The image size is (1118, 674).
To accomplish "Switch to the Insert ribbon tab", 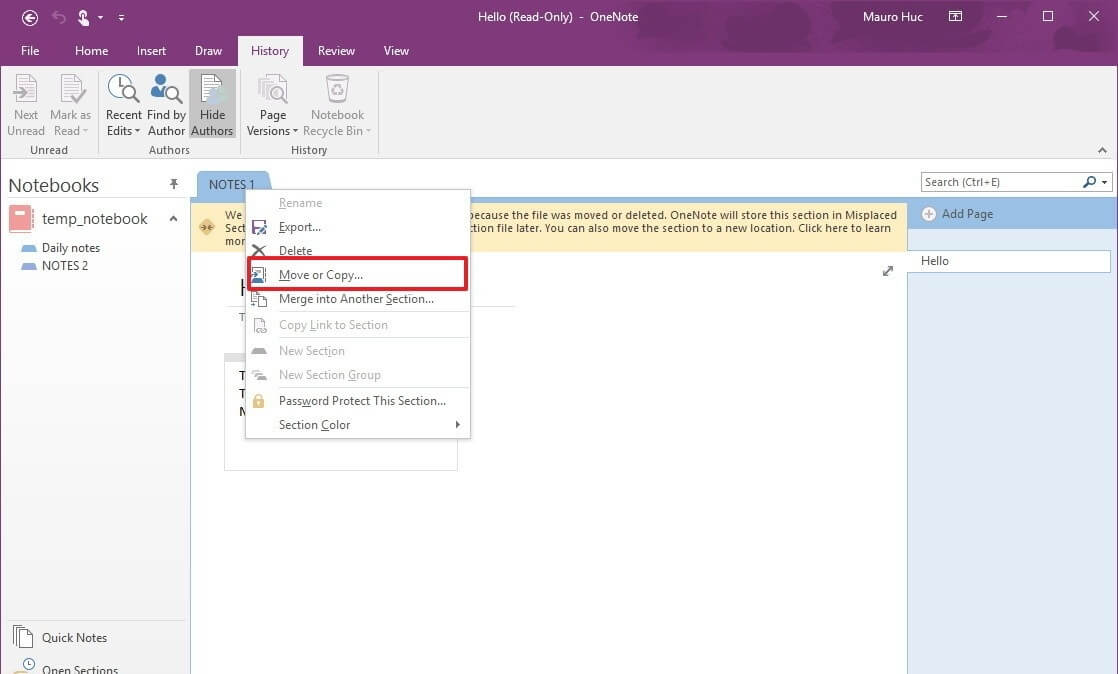I will [152, 51].
